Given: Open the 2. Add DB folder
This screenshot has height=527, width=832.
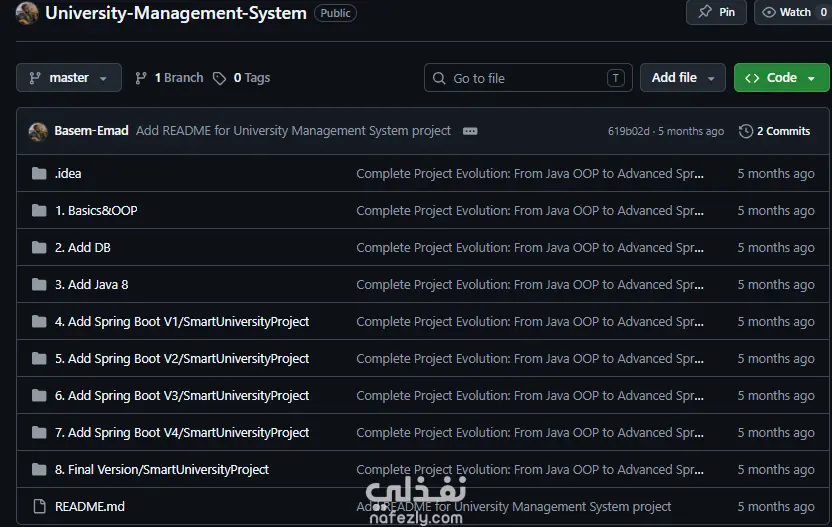Looking at the screenshot, I should pyautogui.click(x=82, y=248).
